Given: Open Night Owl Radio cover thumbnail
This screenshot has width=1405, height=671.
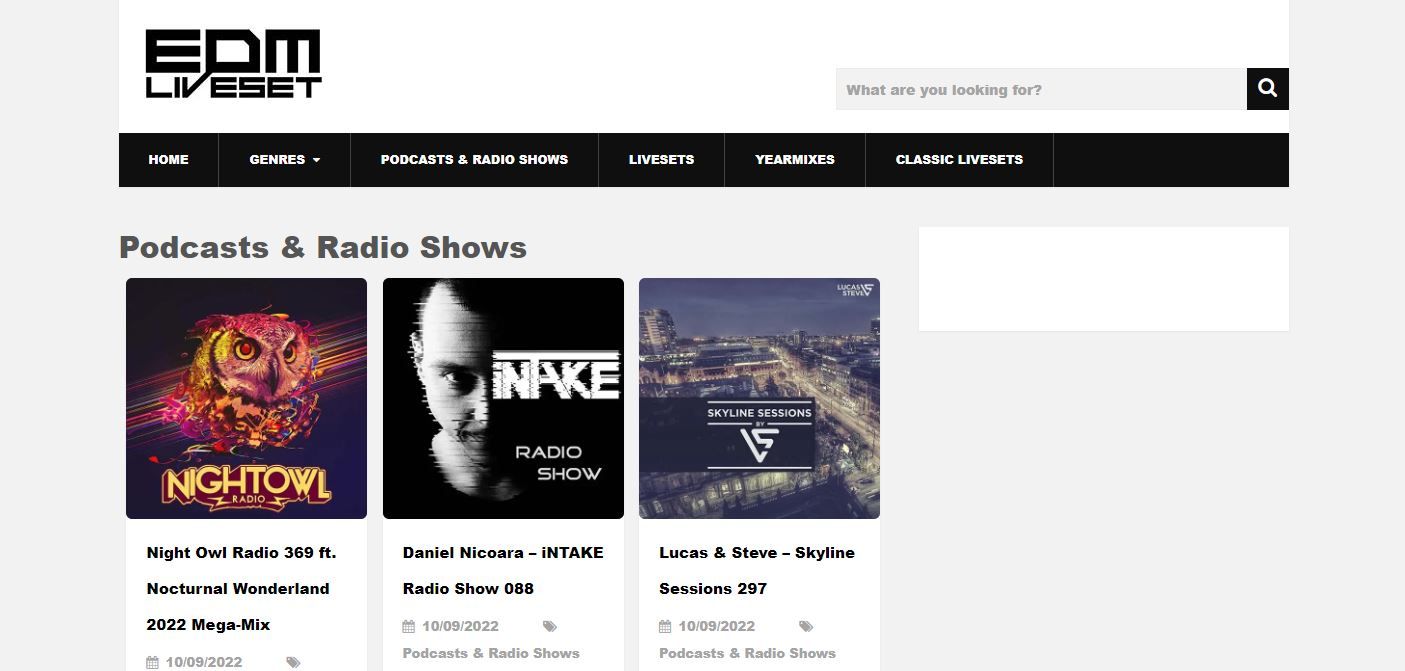Looking at the screenshot, I should 246,398.
